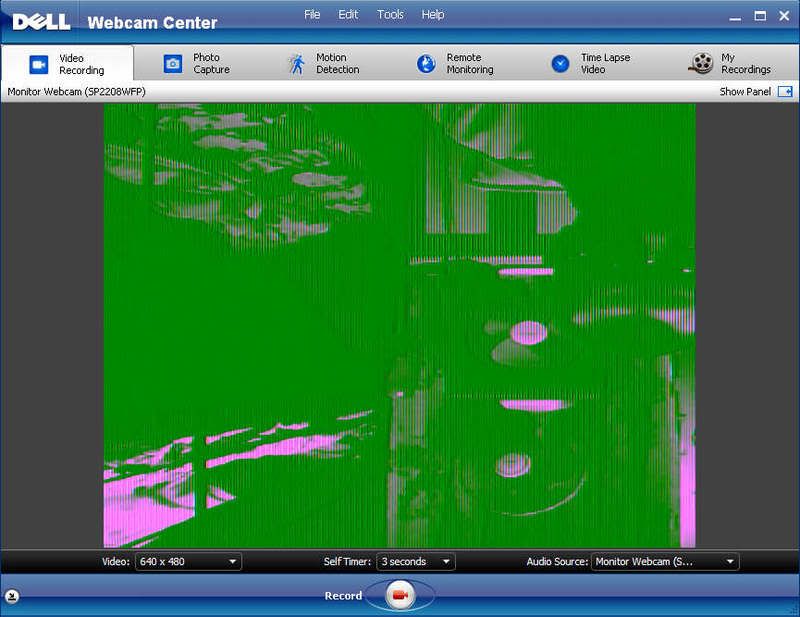Open the Edit menu

point(348,15)
